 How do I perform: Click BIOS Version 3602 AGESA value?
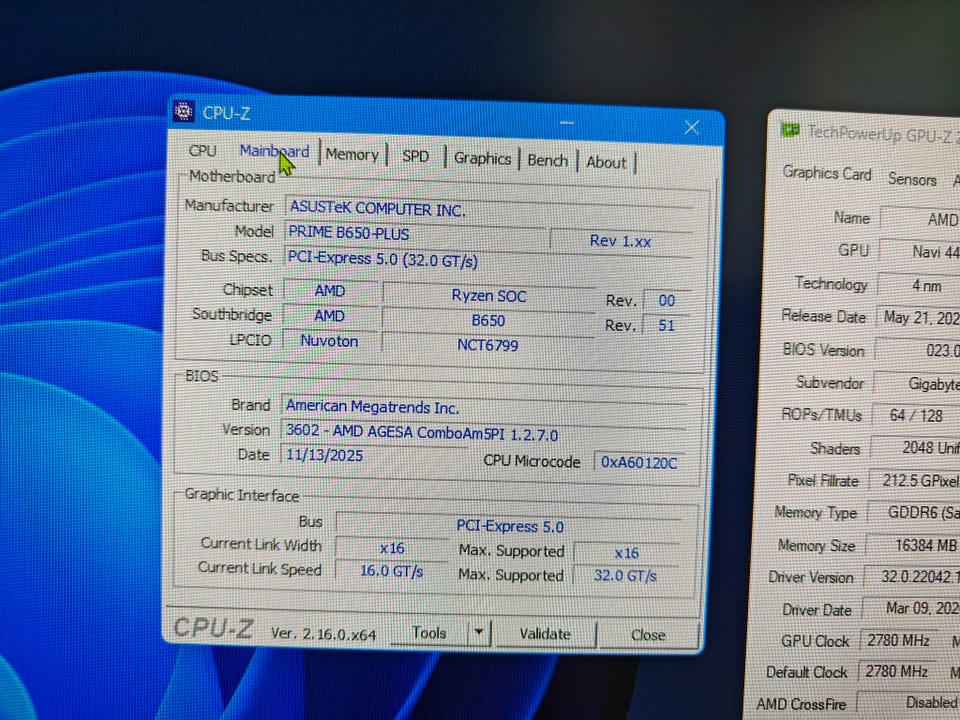point(484,432)
